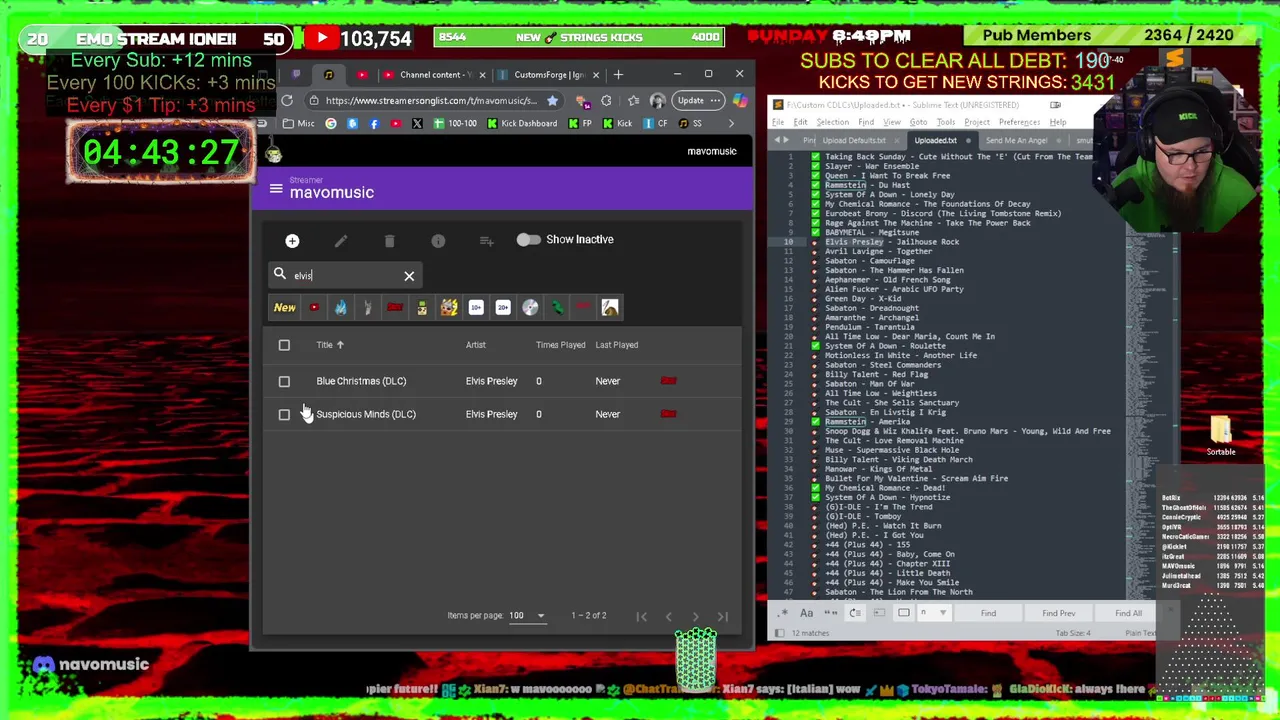This screenshot has height=720, width=1280.
Task: Click the Find All button in Sublime
Action: tap(1128, 613)
